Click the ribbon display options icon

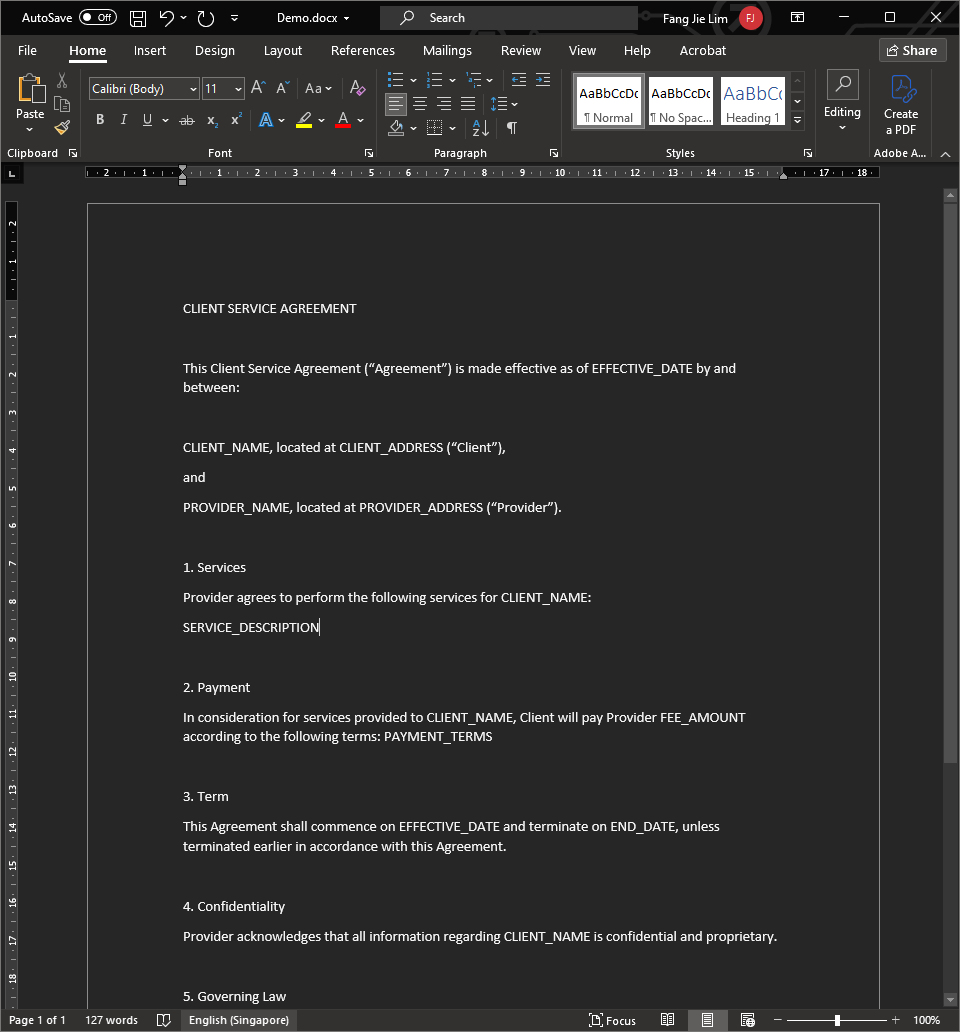(x=797, y=18)
